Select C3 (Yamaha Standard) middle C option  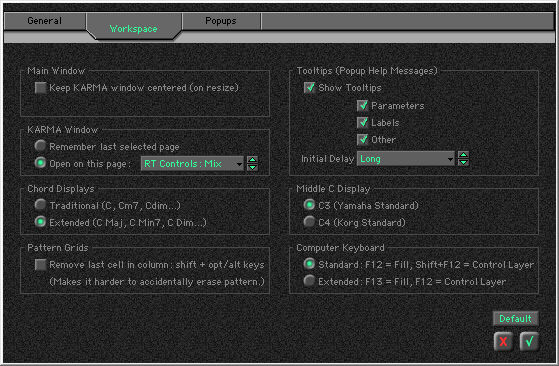click(309, 205)
